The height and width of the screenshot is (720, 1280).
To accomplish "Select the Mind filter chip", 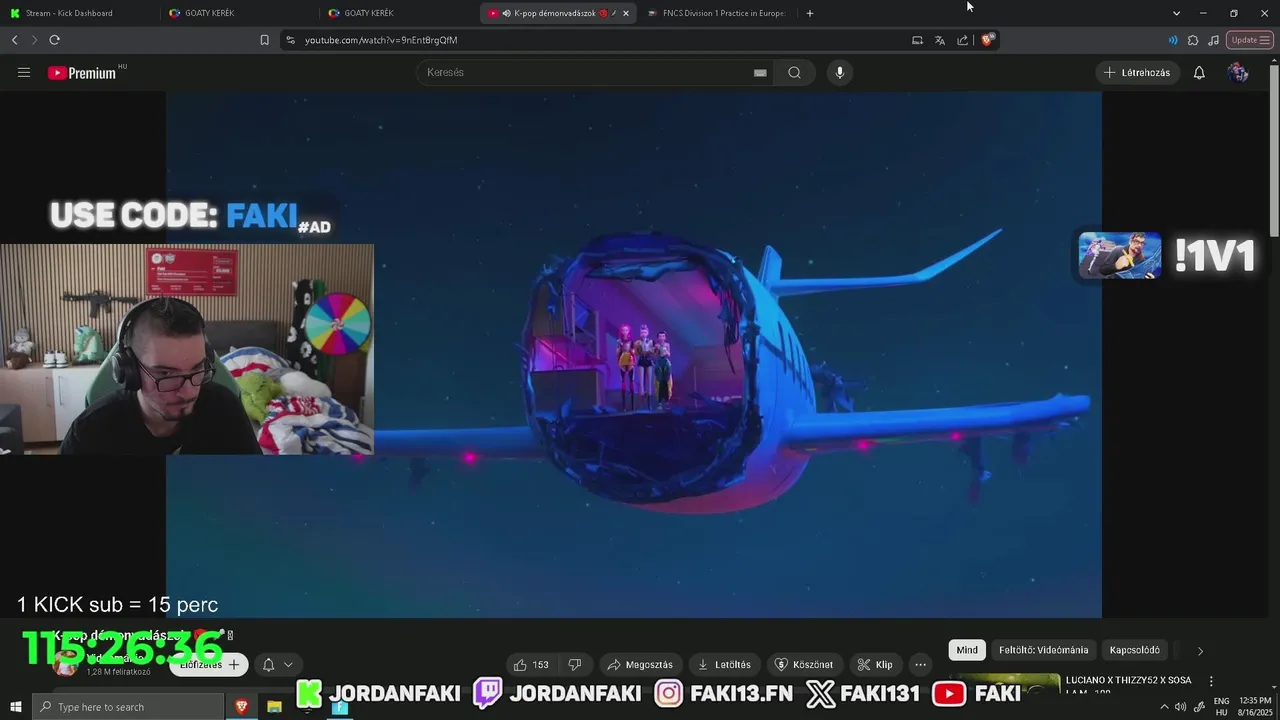I will point(967,650).
